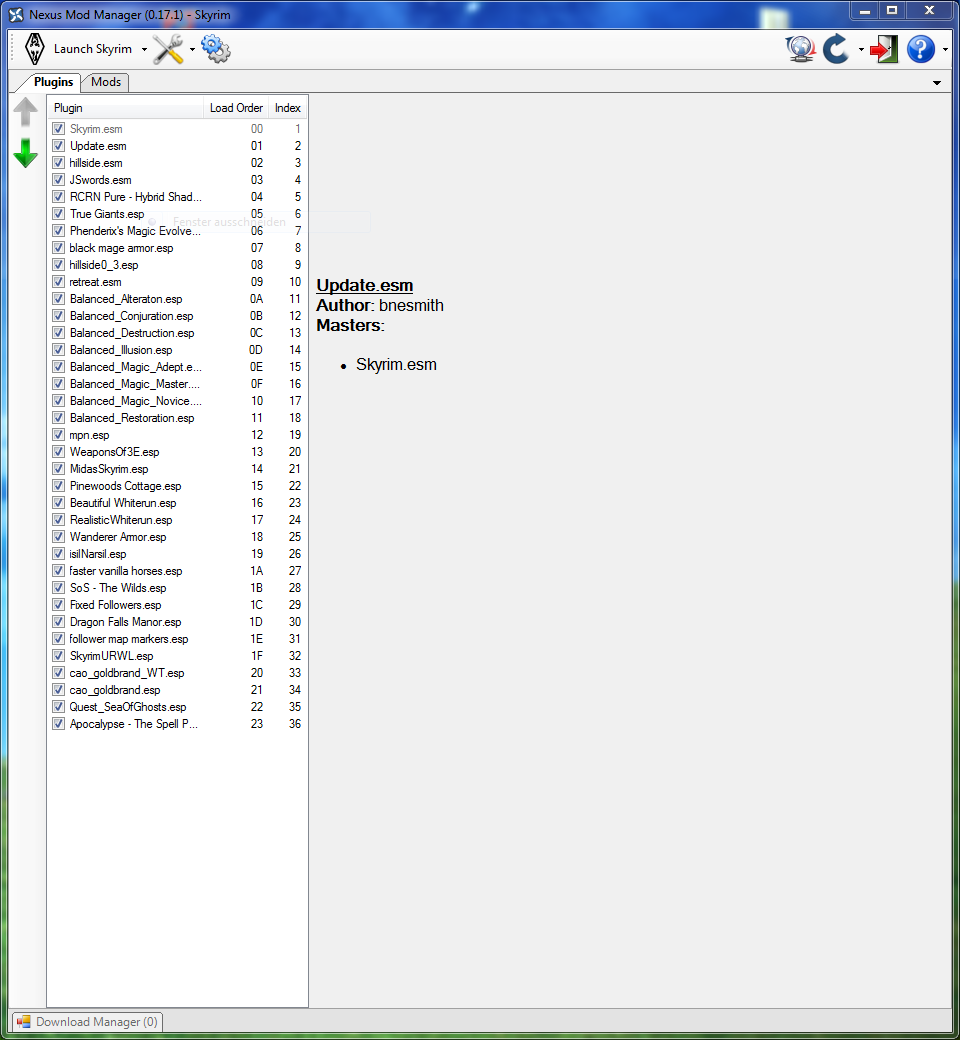Click the Update.esm heading in details pane
The image size is (960, 1040).
click(364, 285)
